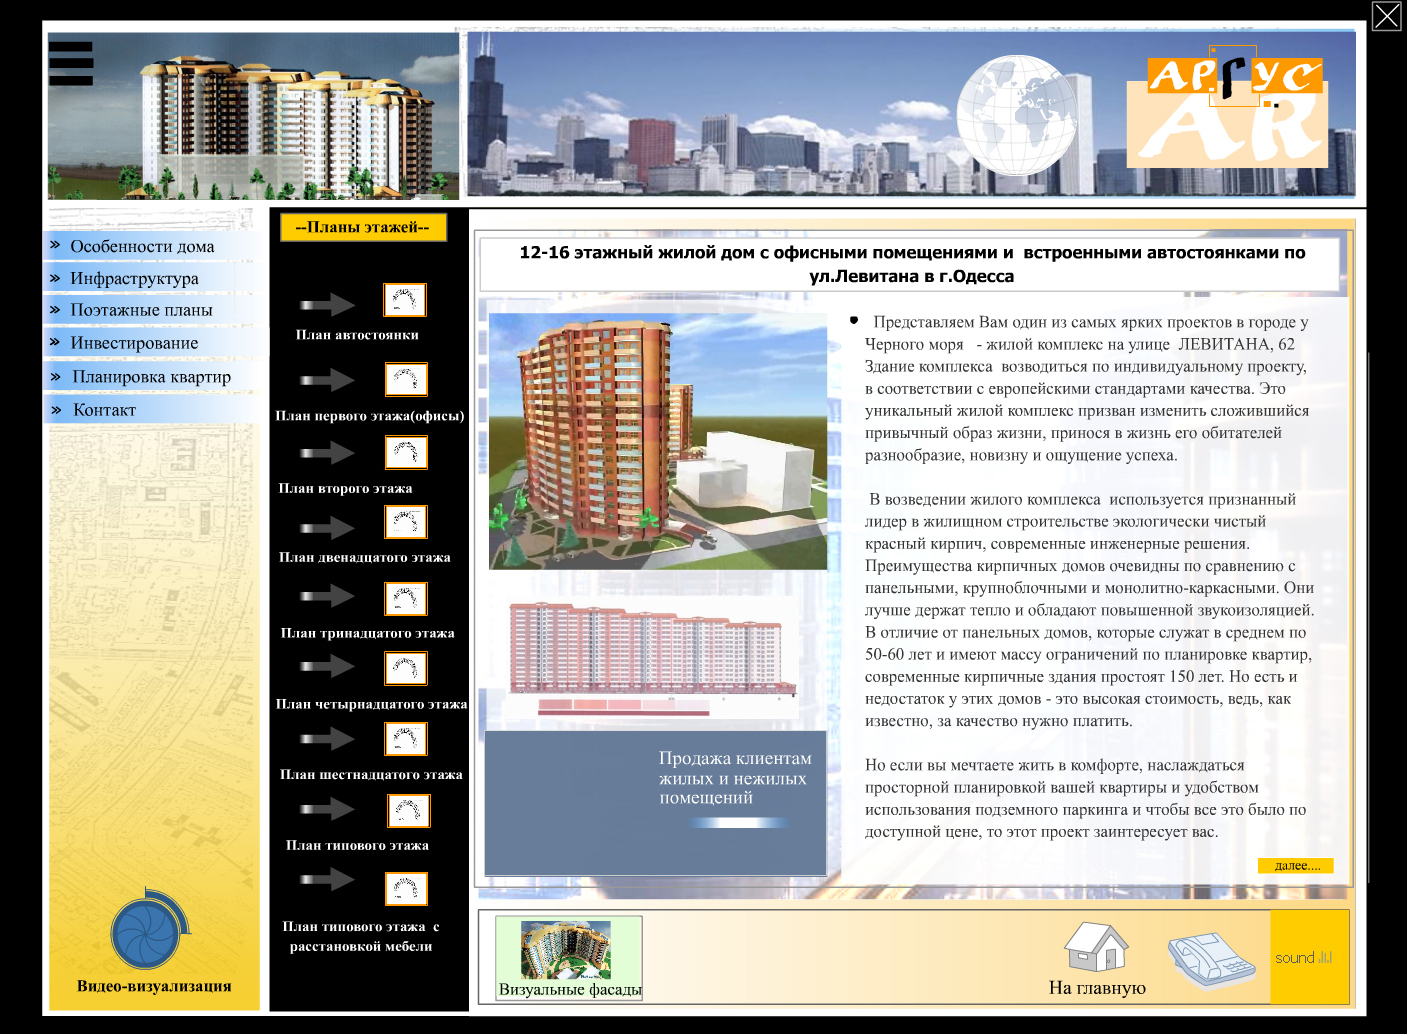Click the title mentioning ул.Левитана в г.Одесса

pyautogui.click(x=912, y=264)
